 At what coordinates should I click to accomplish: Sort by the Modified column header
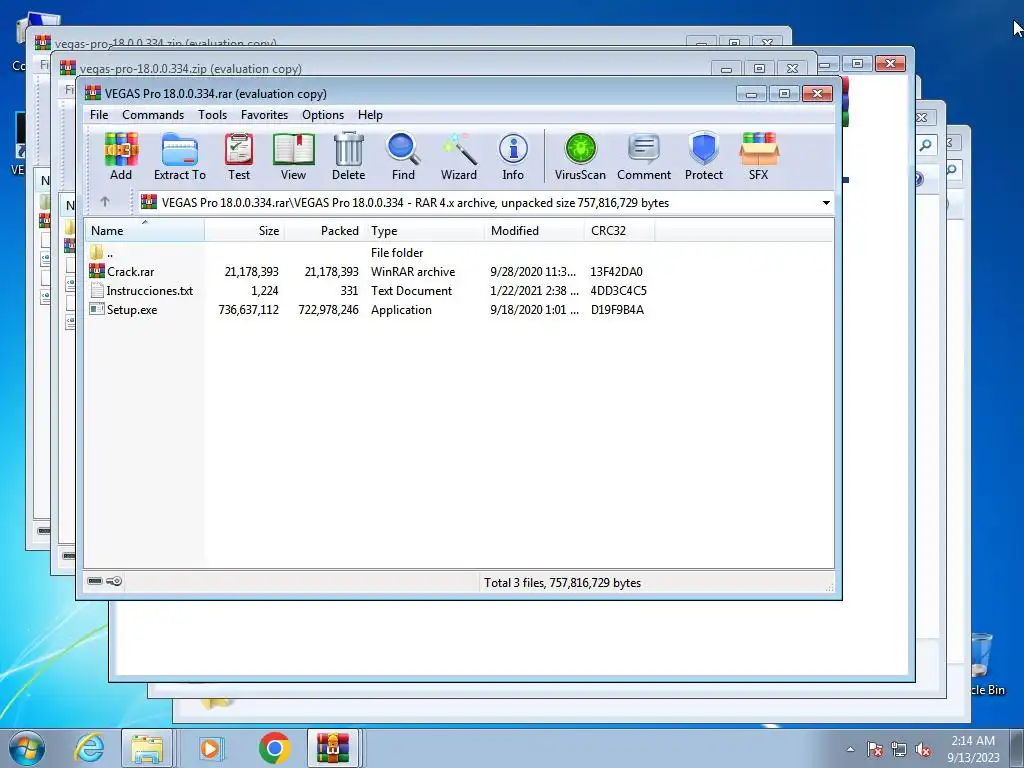tap(534, 231)
